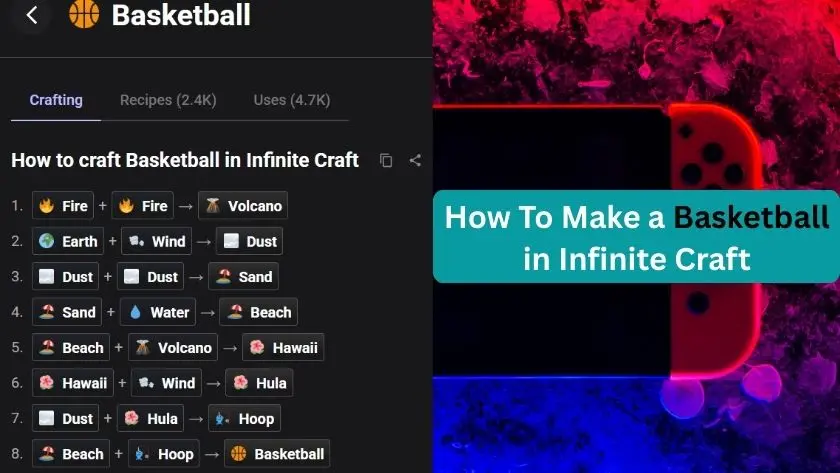This screenshot has width=840, height=473.
Task: Click the Water chip in step 4
Action: pos(158,312)
